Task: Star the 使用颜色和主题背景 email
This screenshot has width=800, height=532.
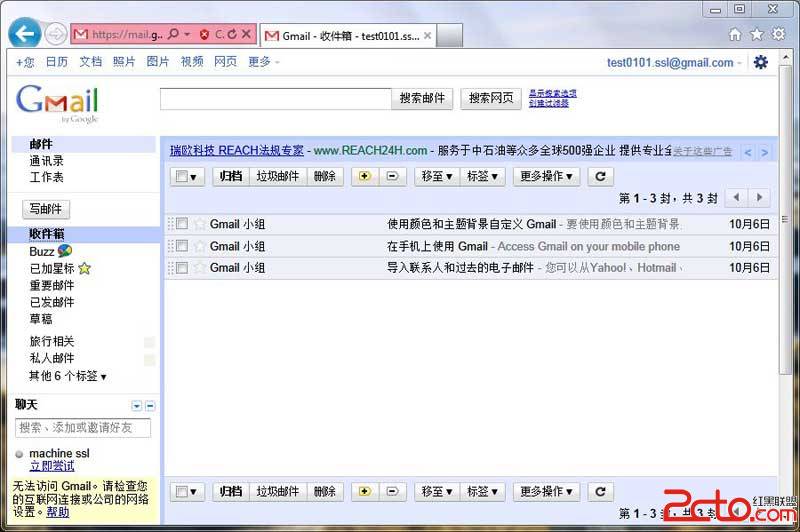Action: point(200,224)
